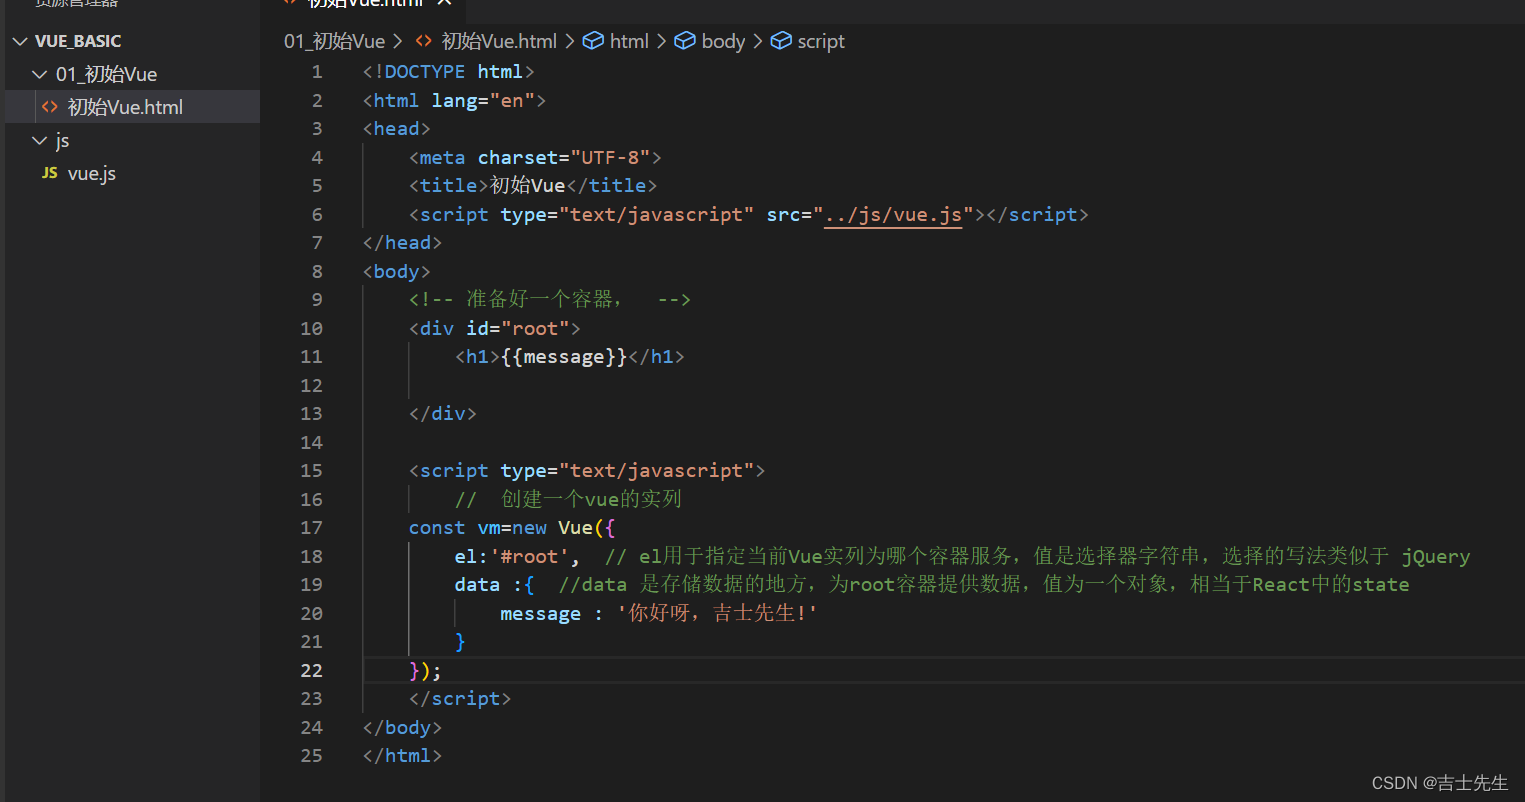Click the cube icon before html breadcrumb
Screen dimensions: 1525x802
pos(593,41)
